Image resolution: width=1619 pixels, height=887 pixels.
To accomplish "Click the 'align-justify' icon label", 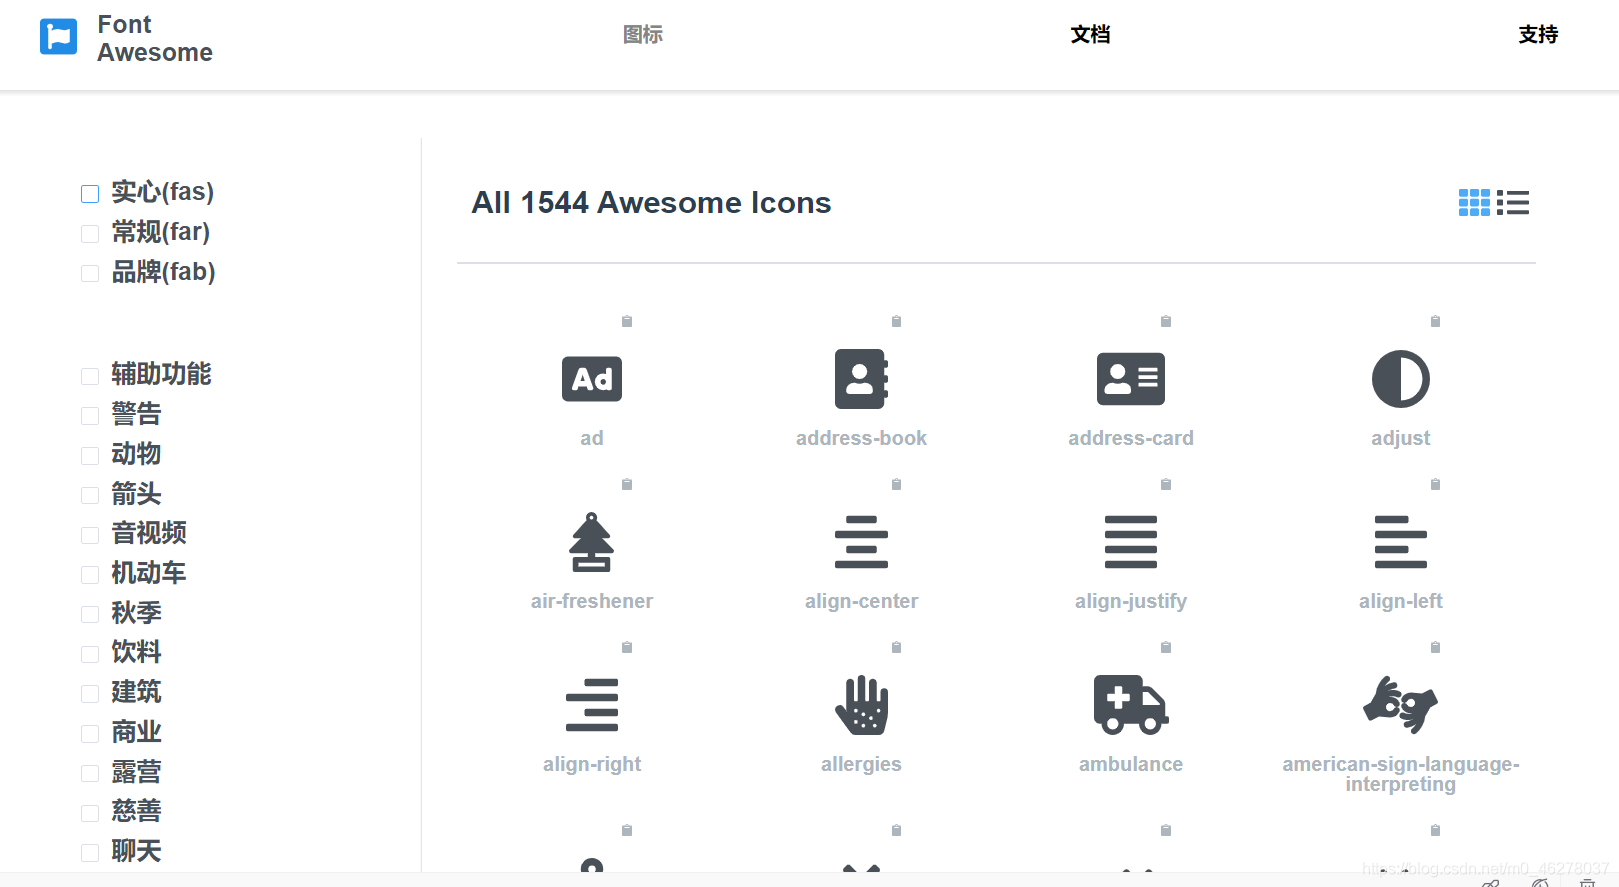I will point(1131,601).
